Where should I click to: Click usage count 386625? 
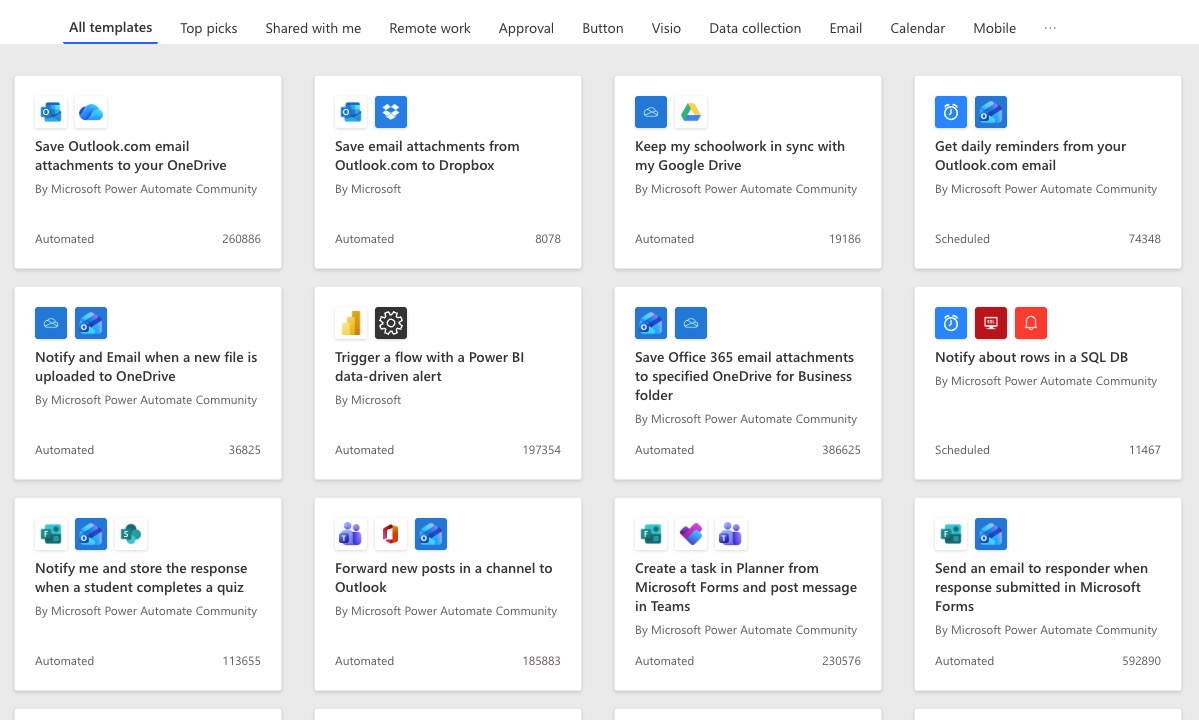tap(841, 449)
